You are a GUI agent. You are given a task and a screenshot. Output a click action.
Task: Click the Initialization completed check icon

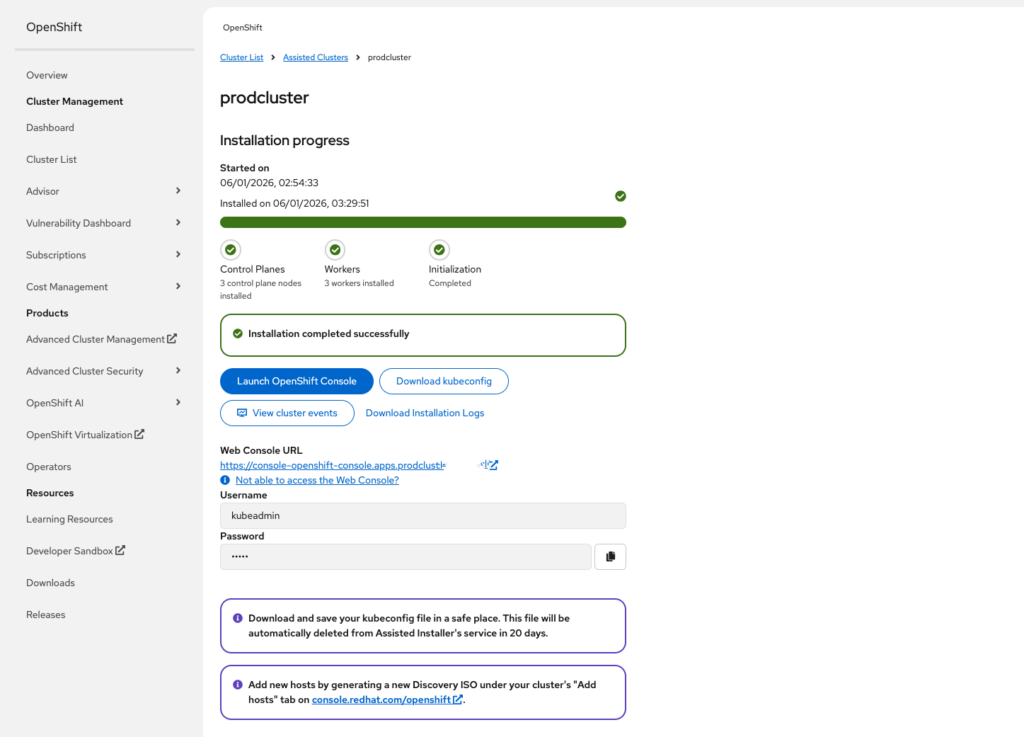439,250
